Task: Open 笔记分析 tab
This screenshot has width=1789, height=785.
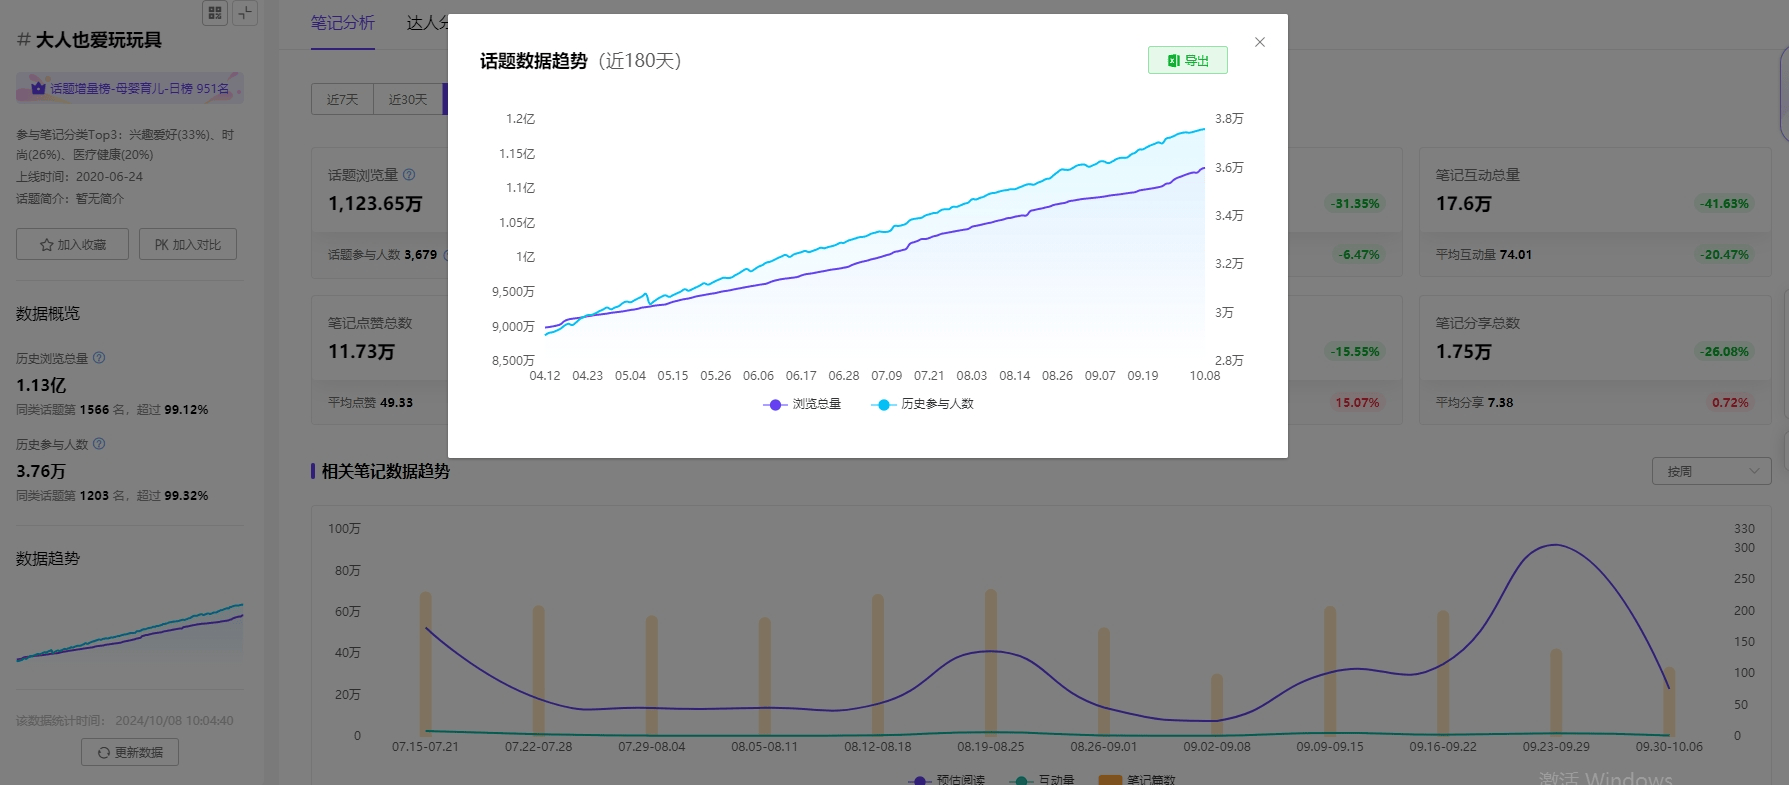Action: pos(342,23)
